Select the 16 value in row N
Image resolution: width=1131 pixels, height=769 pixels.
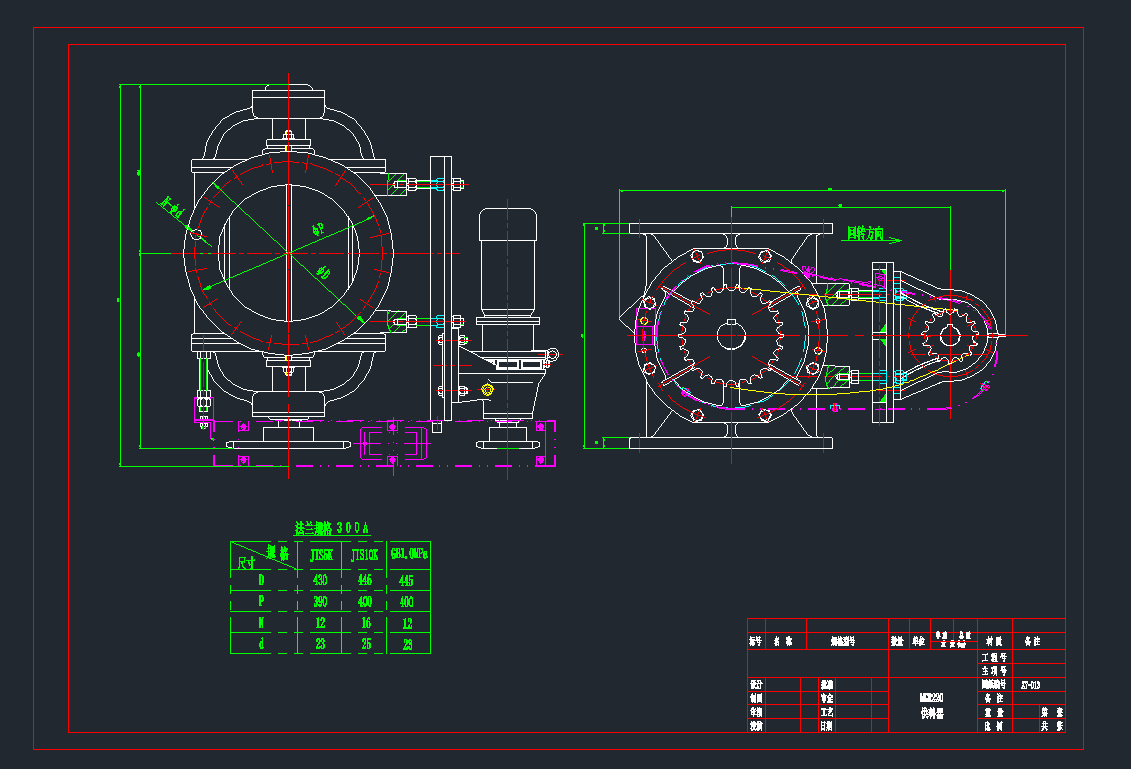coord(365,622)
